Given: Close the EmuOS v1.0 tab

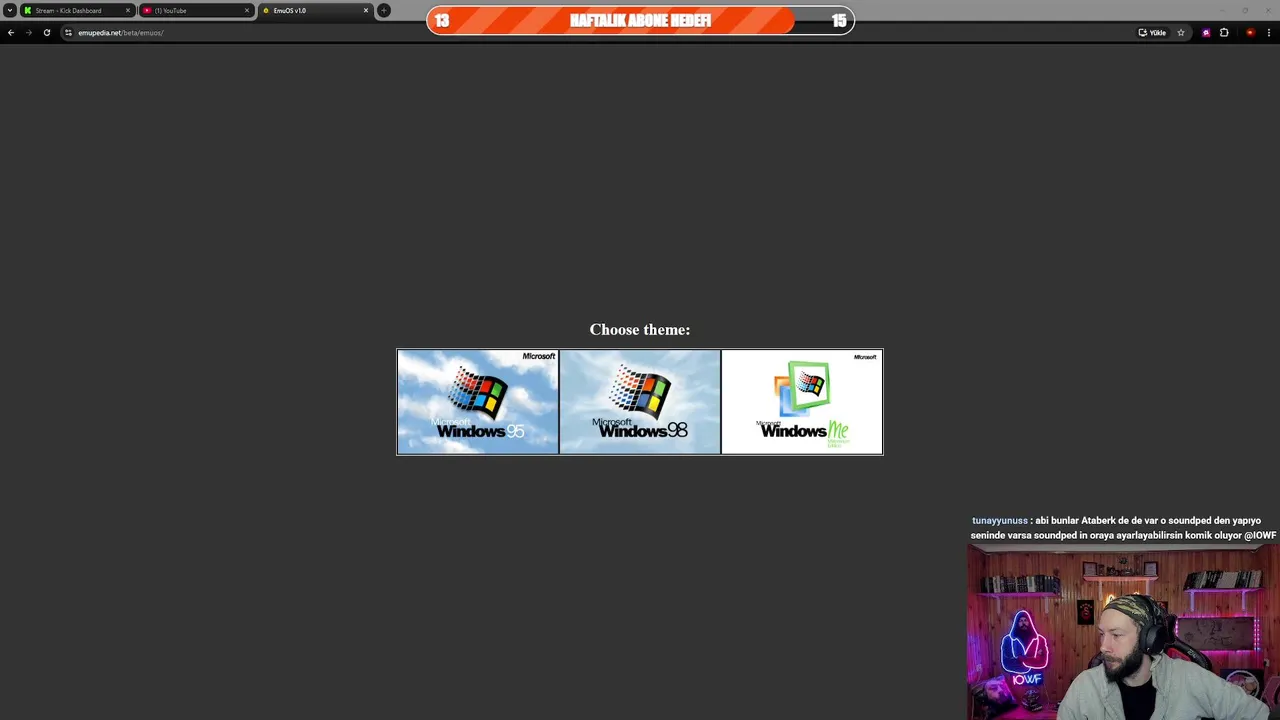Looking at the screenshot, I should coord(366,11).
